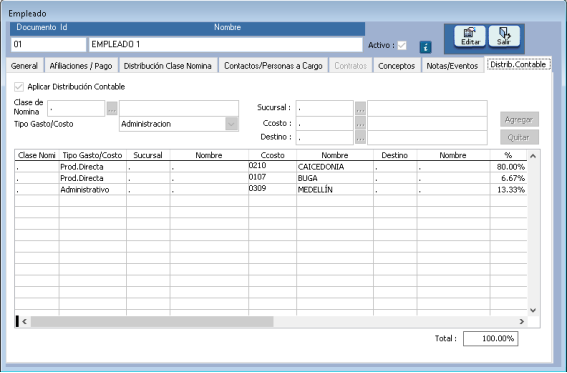Image resolution: width=567 pixels, height=373 pixels.
Task: Click the 0107 cost center cell
Action: tap(273, 178)
